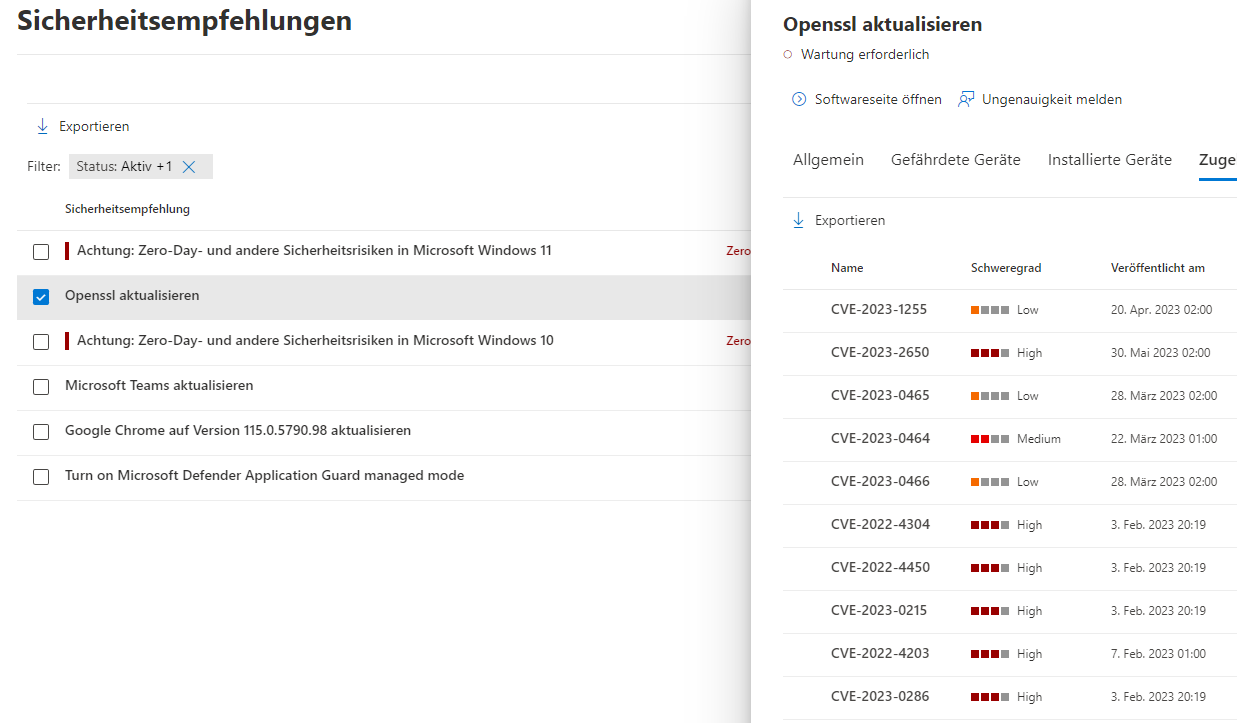1237x723 pixels.
Task: Check the Microsoft Teams aktualisieren checkbox
Action: point(41,386)
